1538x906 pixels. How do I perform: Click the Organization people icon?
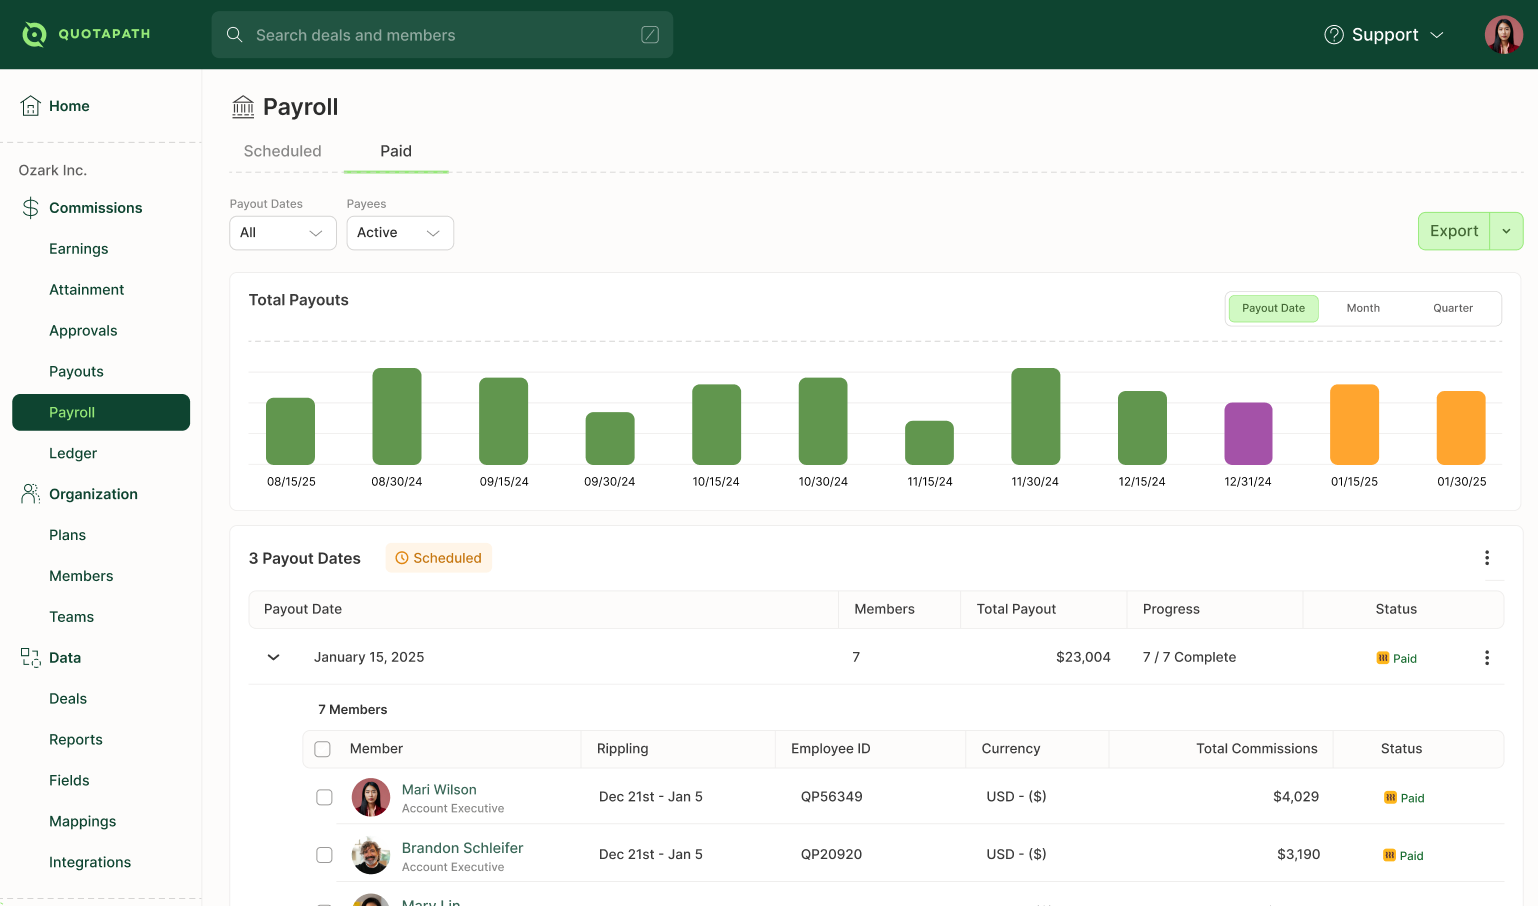pos(31,494)
